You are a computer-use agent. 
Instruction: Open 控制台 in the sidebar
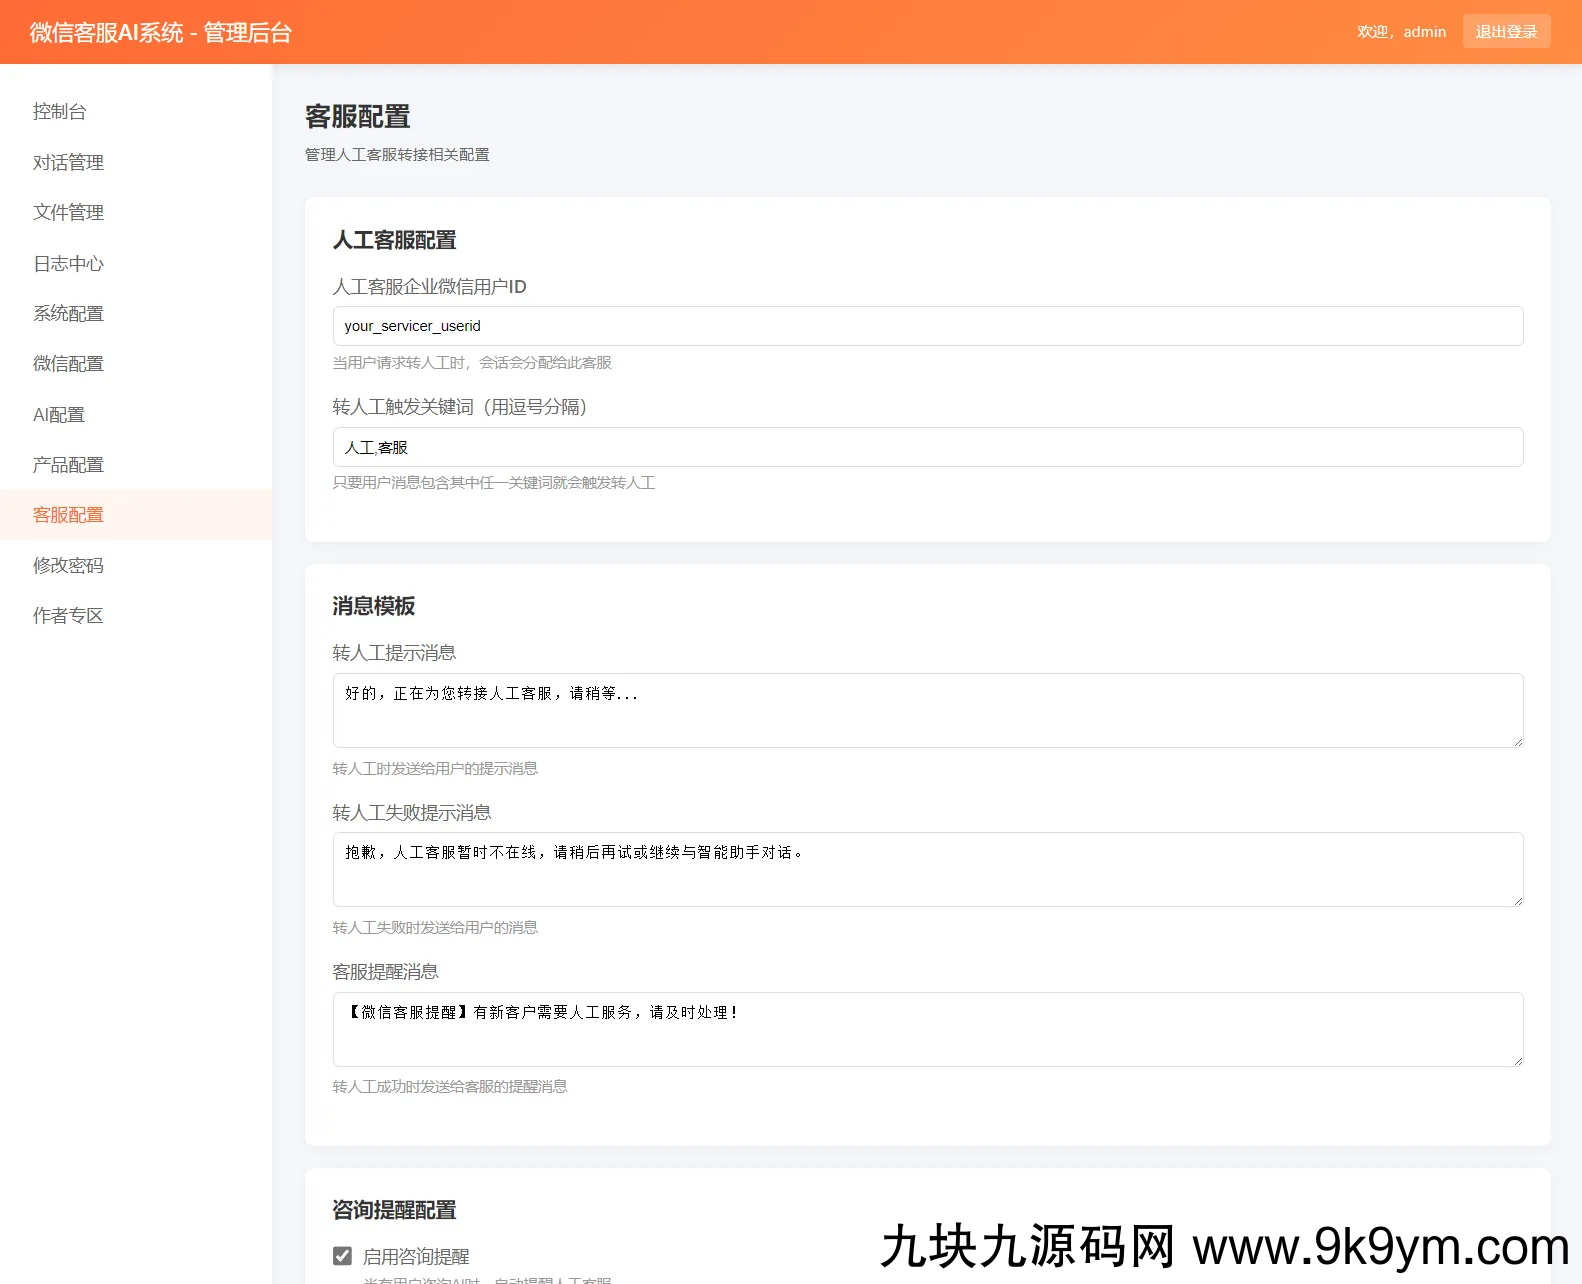(x=60, y=111)
